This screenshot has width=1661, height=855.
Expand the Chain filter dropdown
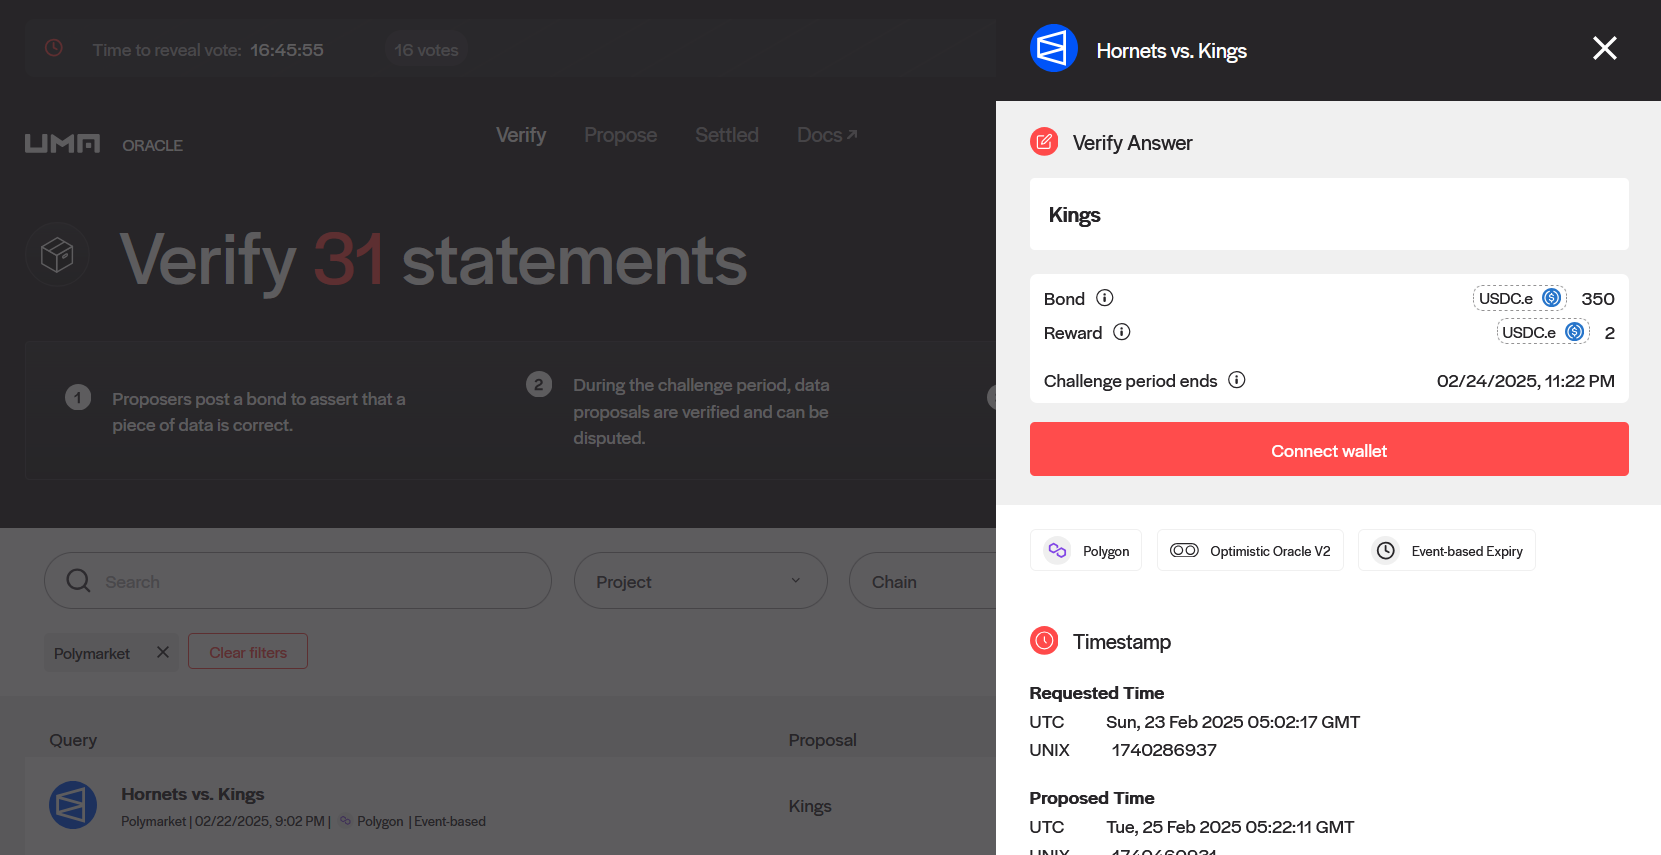922,581
